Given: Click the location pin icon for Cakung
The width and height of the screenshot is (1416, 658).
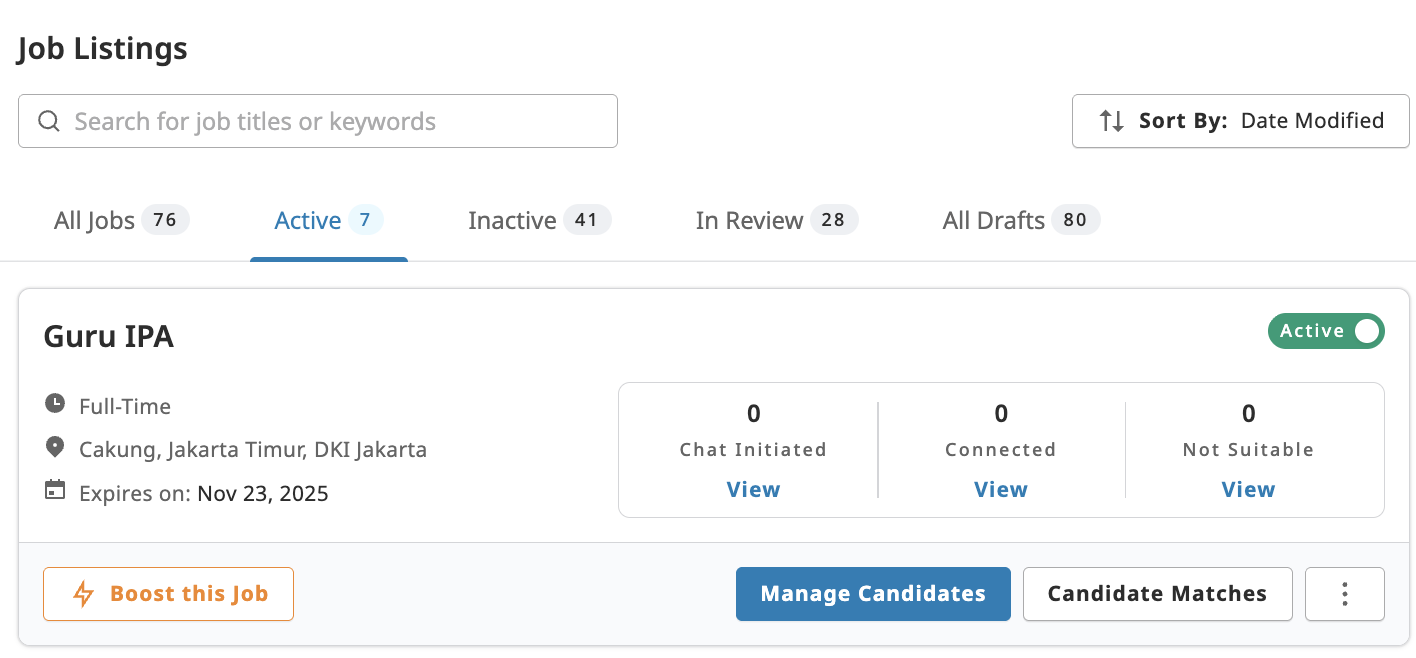Looking at the screenshot, I should coord(55,446).
